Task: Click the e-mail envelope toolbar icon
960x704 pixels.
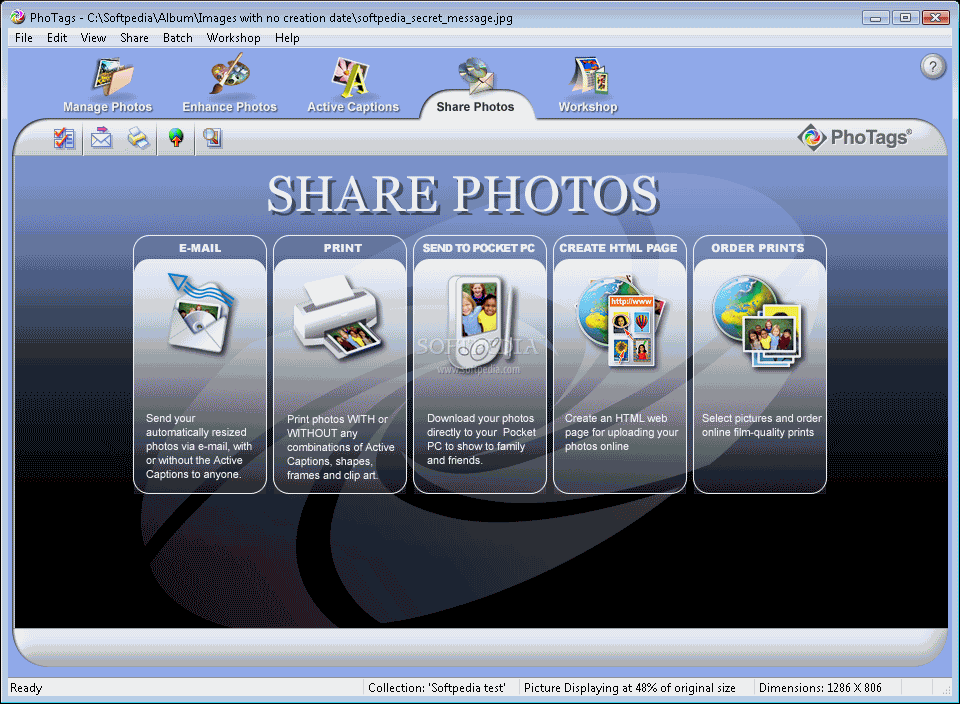Action: [102, 138]
